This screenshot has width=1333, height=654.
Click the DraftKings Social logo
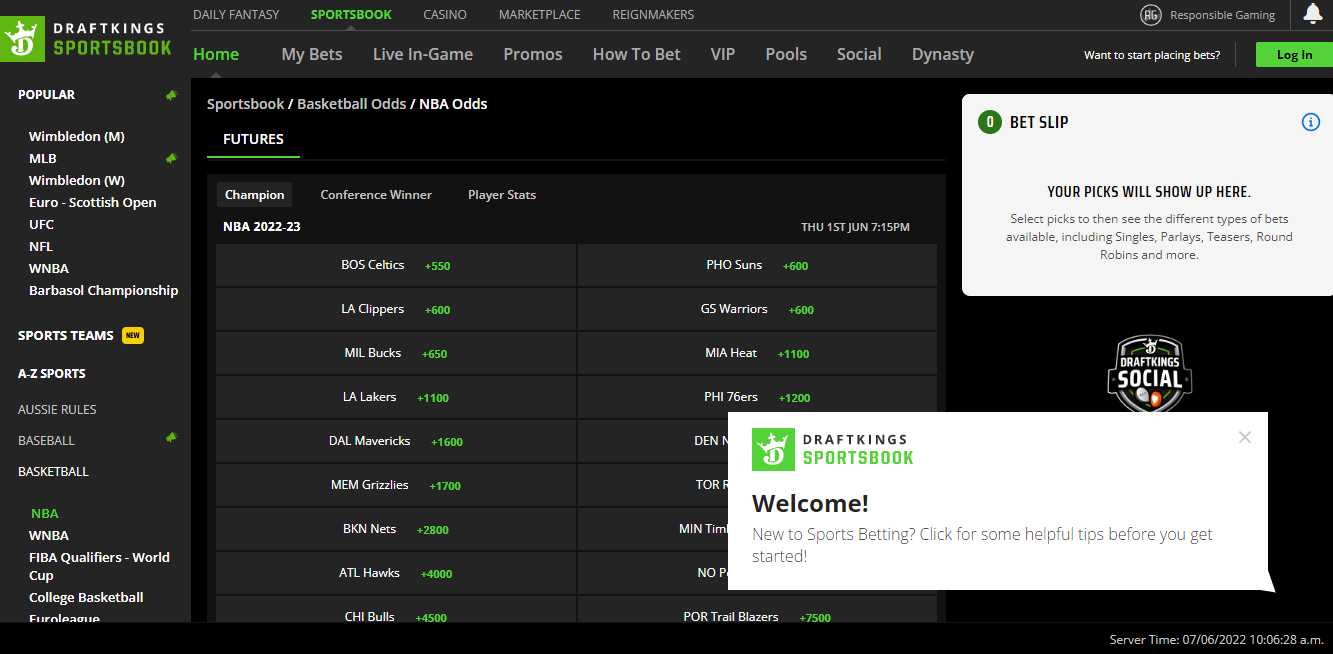click(x=1149, y=375)
